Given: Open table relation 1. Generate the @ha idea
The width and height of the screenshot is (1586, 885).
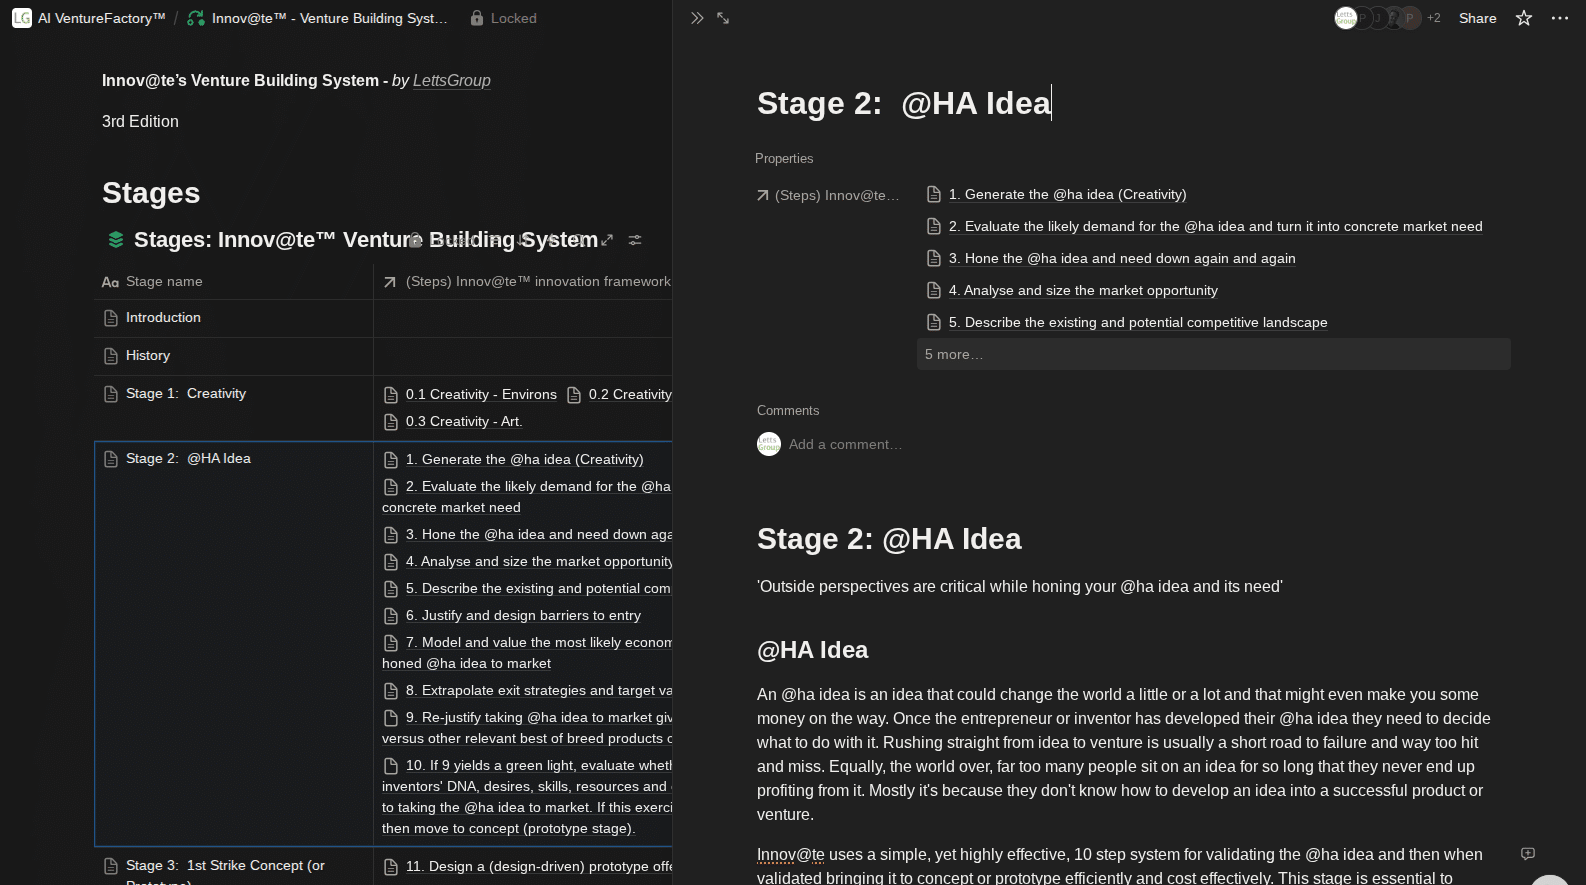Looking at the screenshot, I should (525, 460).
